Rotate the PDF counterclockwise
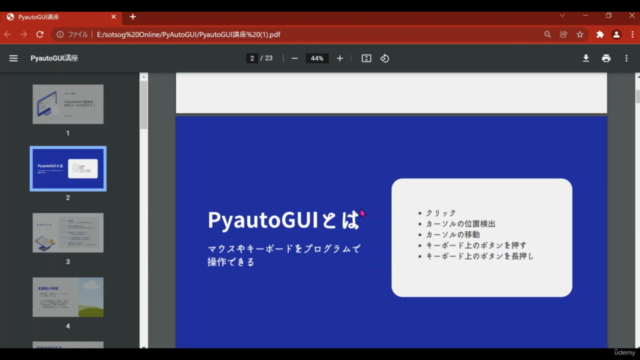Image resolution: width=640 pixels, height=360 pixels. 384,58
